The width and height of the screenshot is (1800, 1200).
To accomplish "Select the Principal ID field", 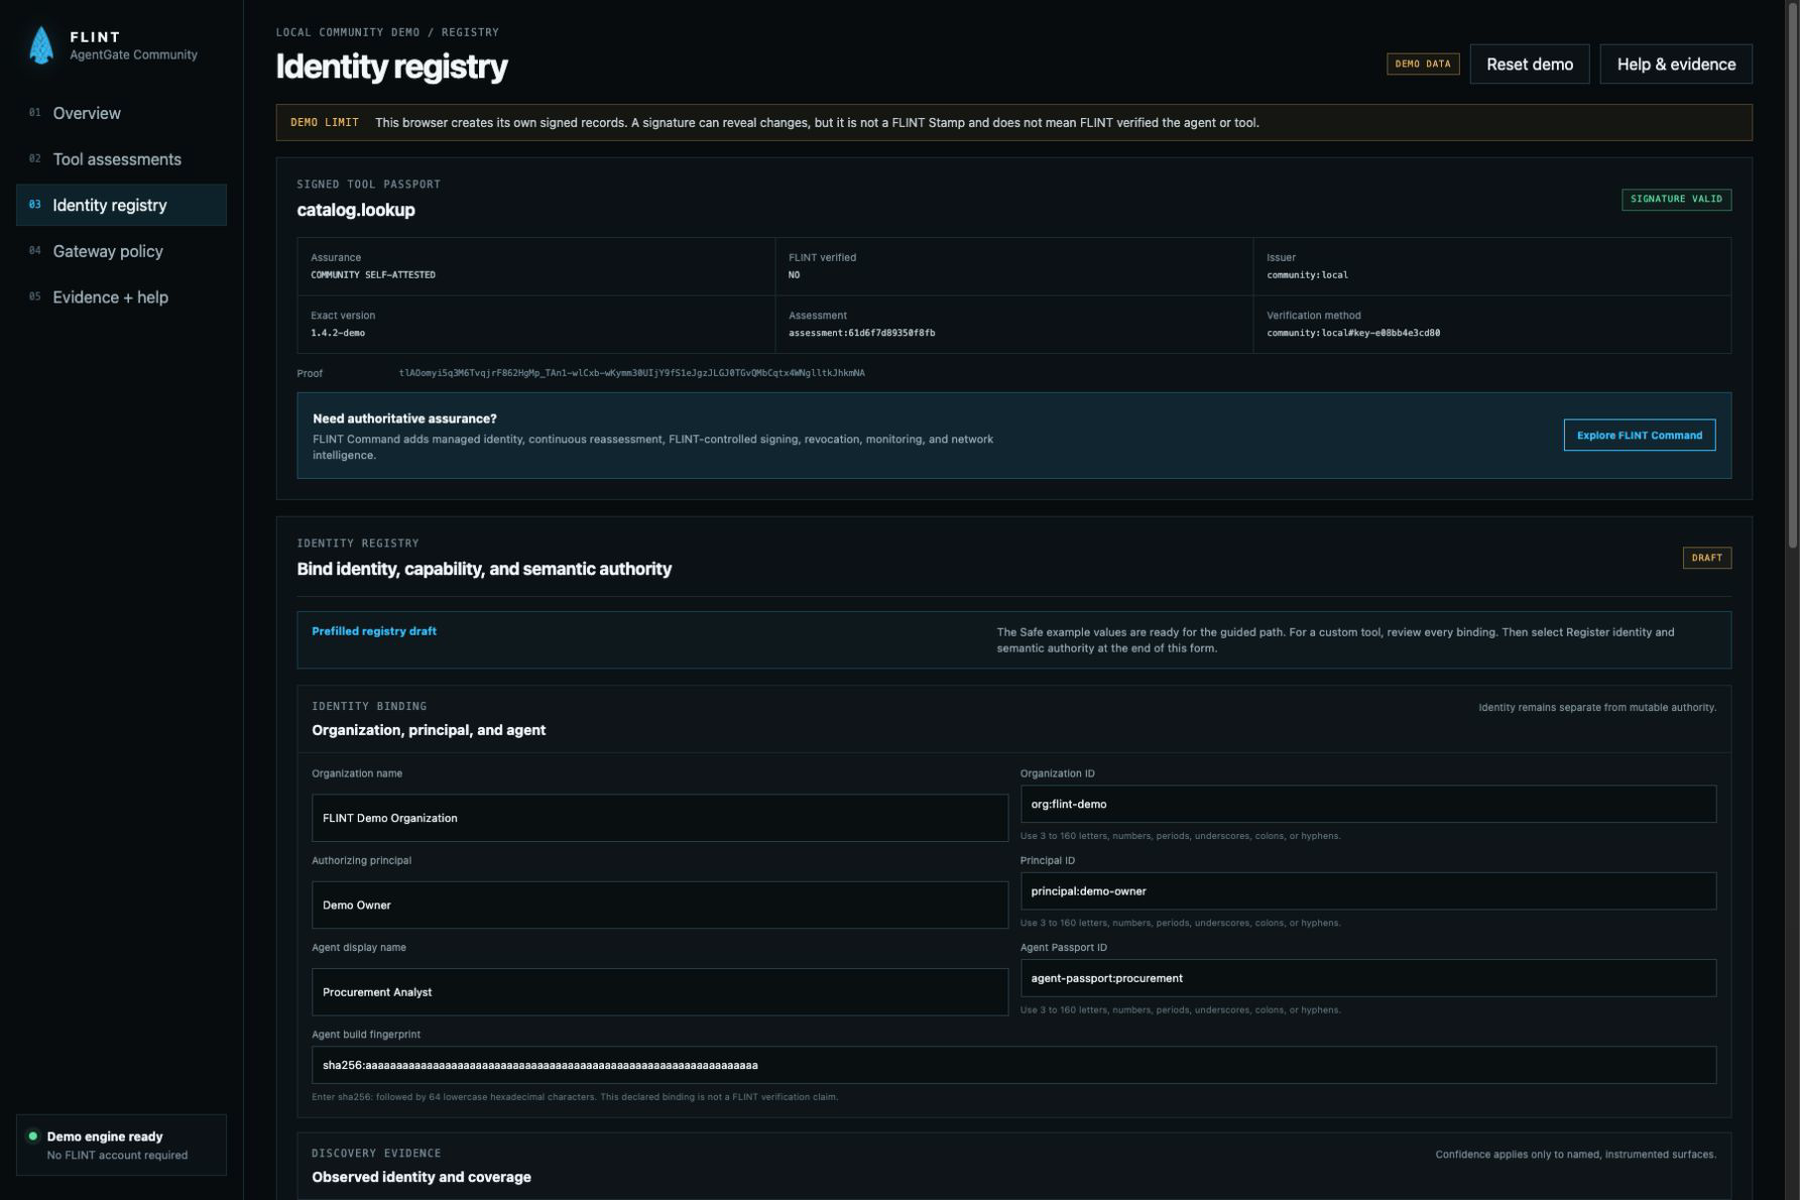I will click(x=1368, y=891).
